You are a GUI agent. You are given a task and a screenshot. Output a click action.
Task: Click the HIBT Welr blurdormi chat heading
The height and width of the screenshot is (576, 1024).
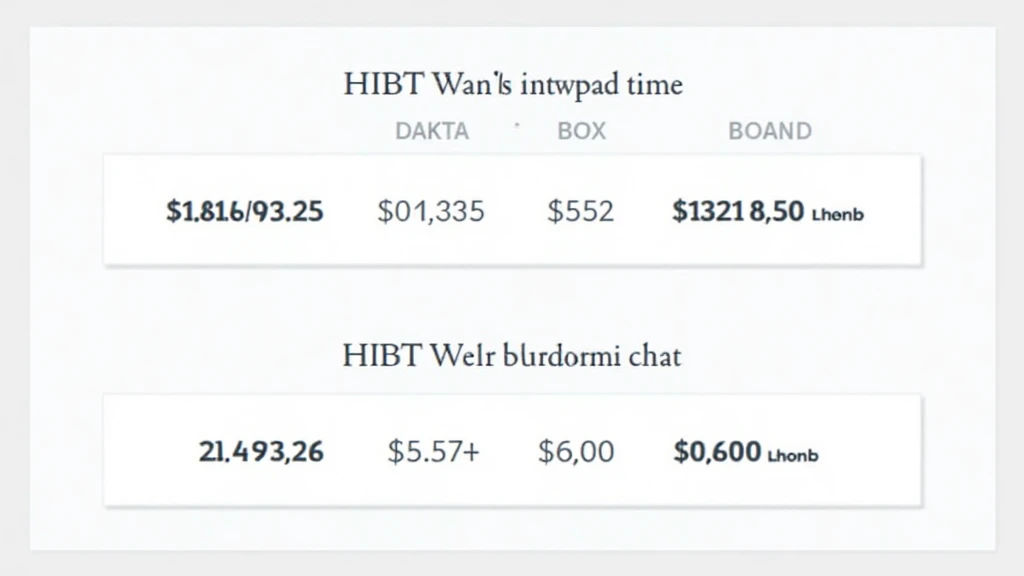pos(511,357)
